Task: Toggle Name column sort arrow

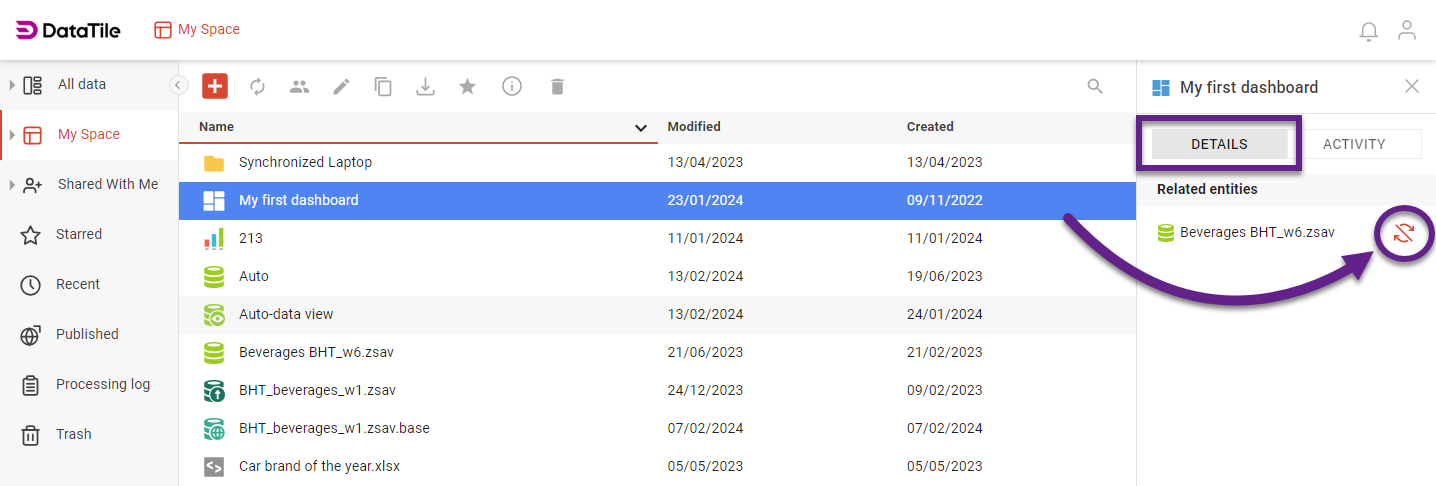Action: (x=641, y=128)
